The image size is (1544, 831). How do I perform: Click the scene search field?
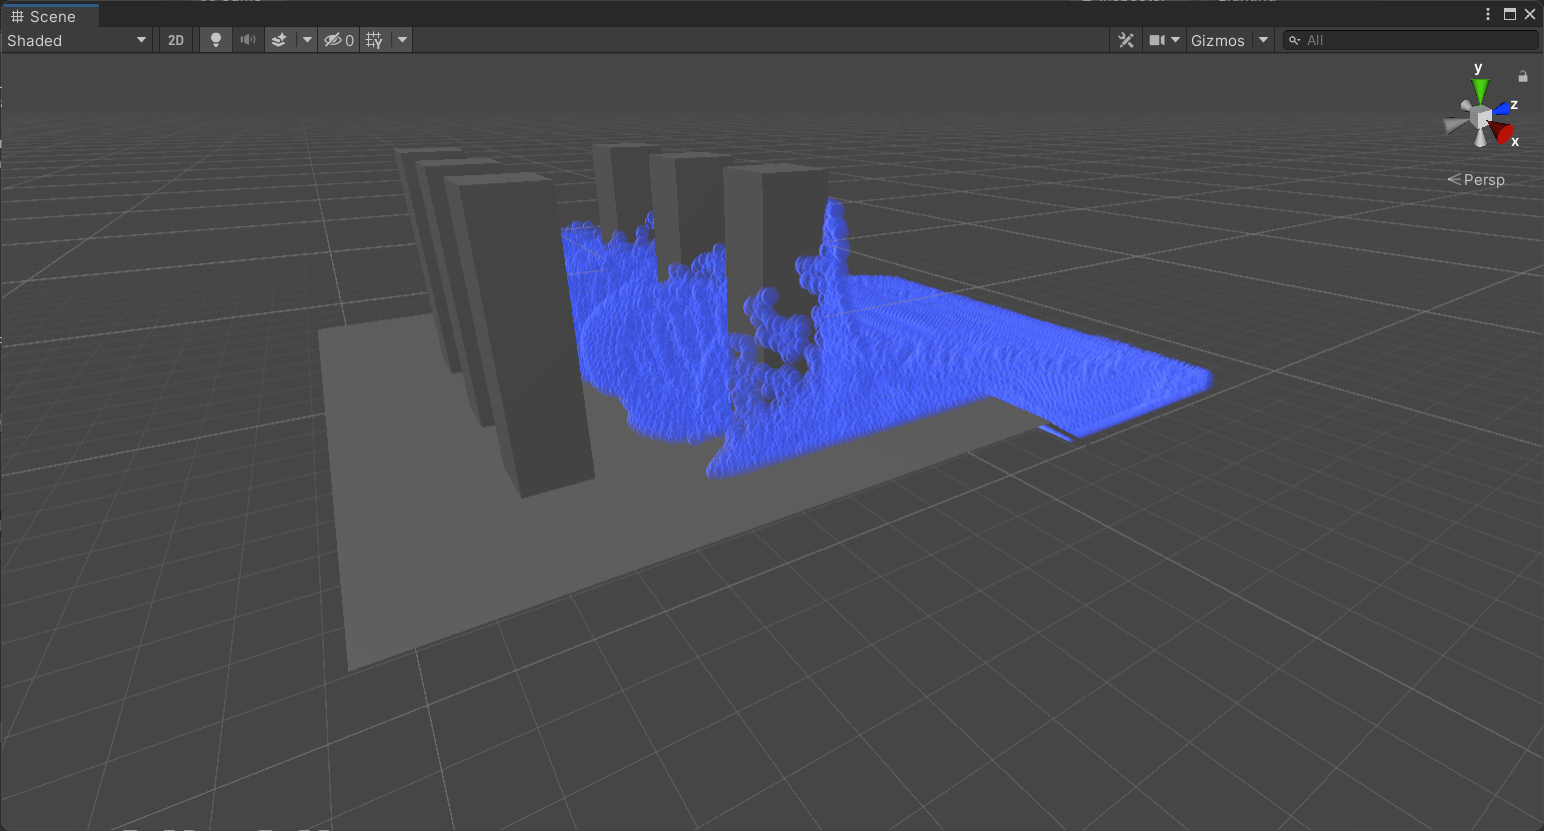1411,40
